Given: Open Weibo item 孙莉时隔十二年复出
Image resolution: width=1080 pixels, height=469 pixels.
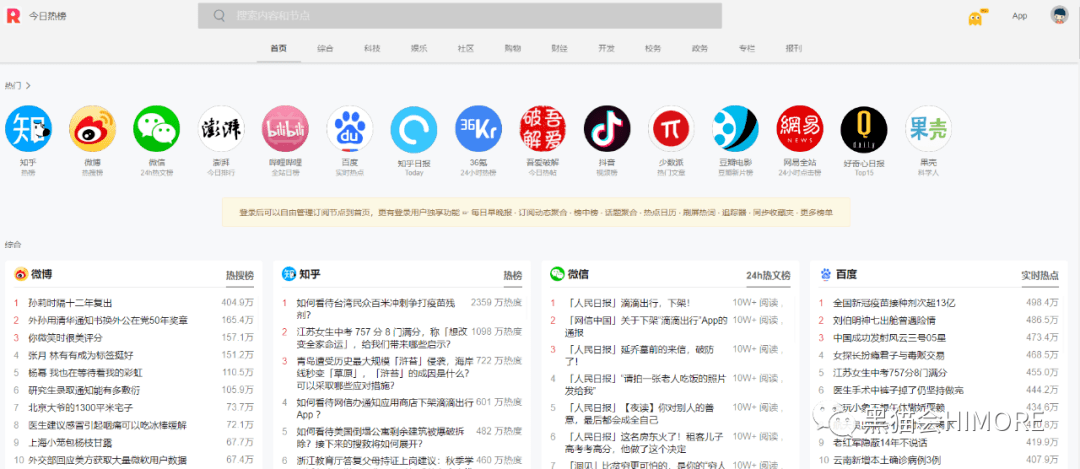Looking at the screenshot, I should click(x=70, y=303).
